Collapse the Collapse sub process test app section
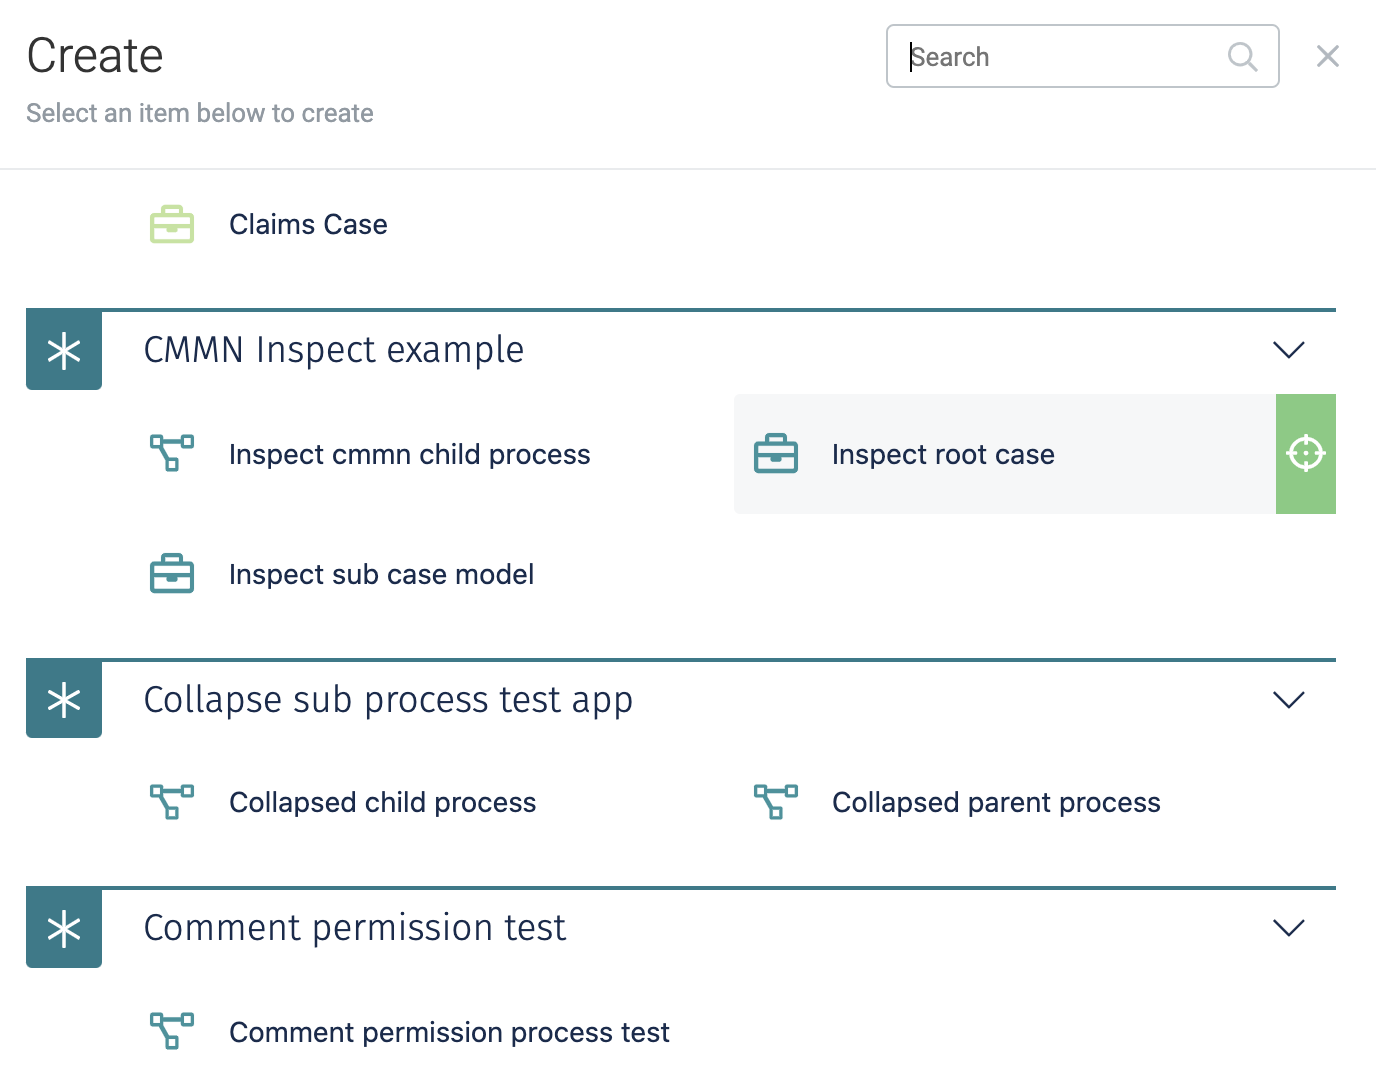 point(1289,700)
